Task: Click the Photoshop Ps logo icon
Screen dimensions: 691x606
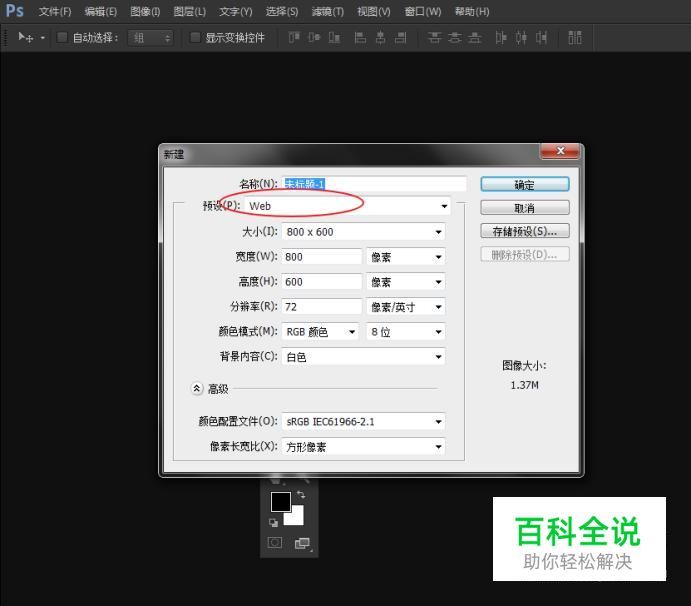Action: tap(14, 11)
